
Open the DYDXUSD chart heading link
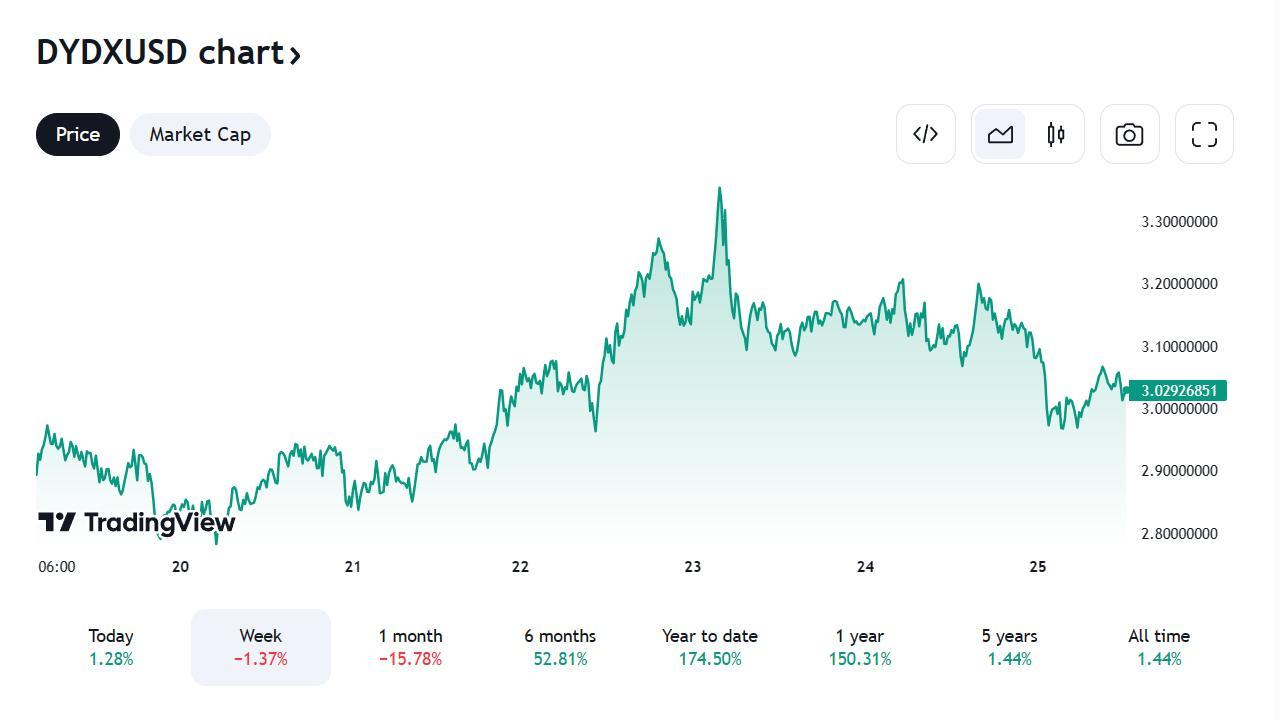click(x=160, y=52)
